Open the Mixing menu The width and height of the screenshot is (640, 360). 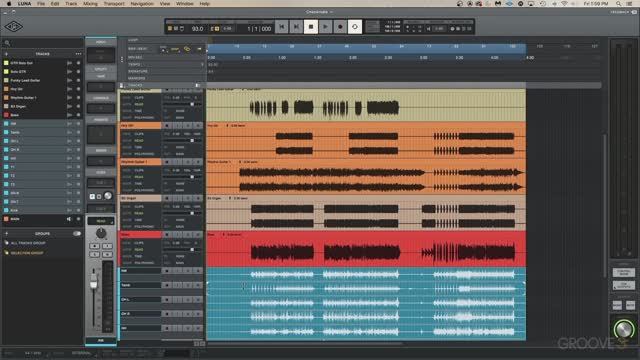pos(90,4)
